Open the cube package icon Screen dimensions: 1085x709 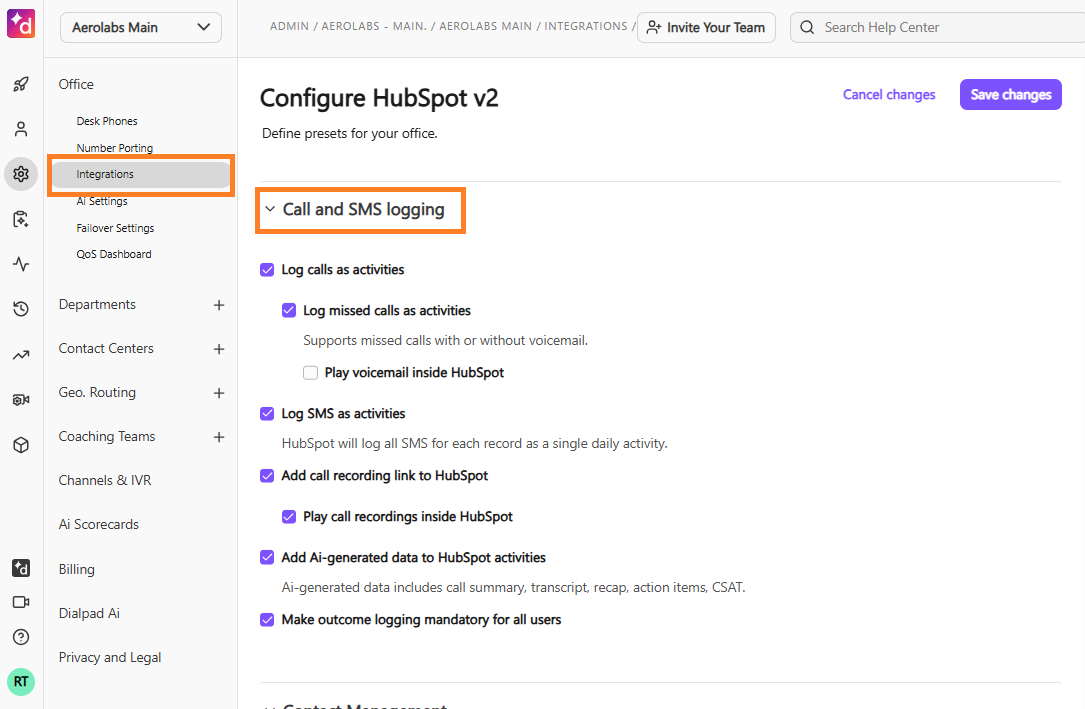pyautogui.click(x=21, y=445)
